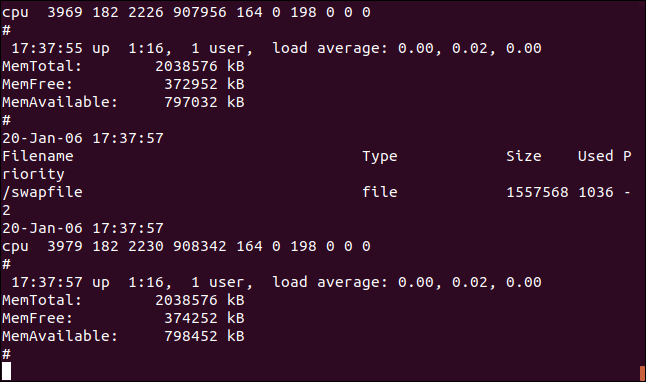The height and width of the screenshot is (382, 646).
Task: Click the 'MemTotal:' label above MemFree 374252
Action: click(x=42, y=300)
